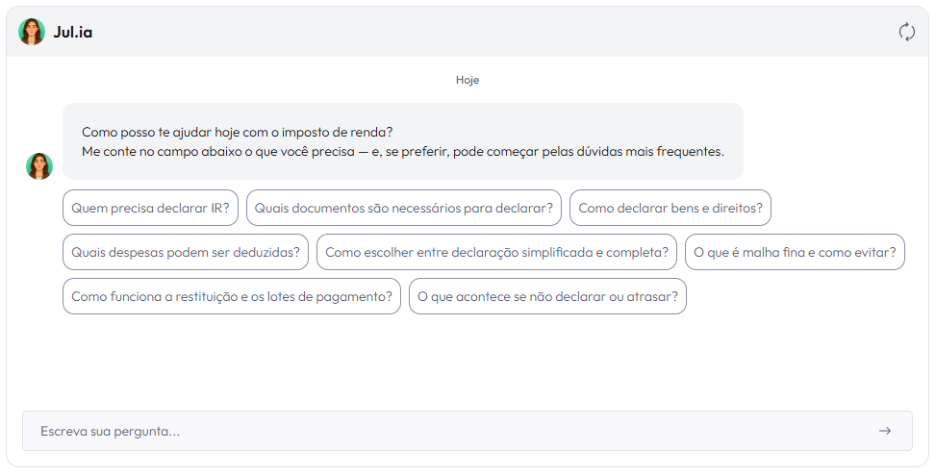
Task: Click Jul.ia's avatar in the header
Action: click(32, 32)
